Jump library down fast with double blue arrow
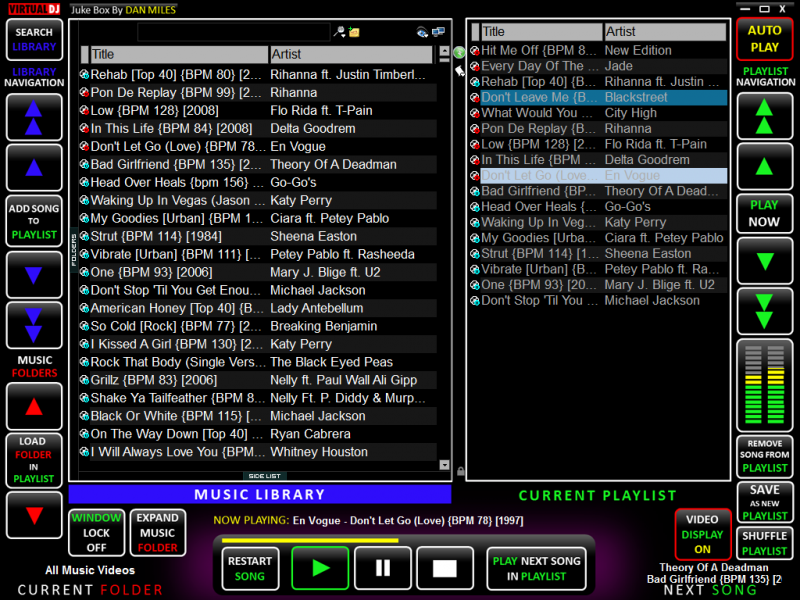The width and height of the screenshot is (800, 600). (x=34, y=325)
